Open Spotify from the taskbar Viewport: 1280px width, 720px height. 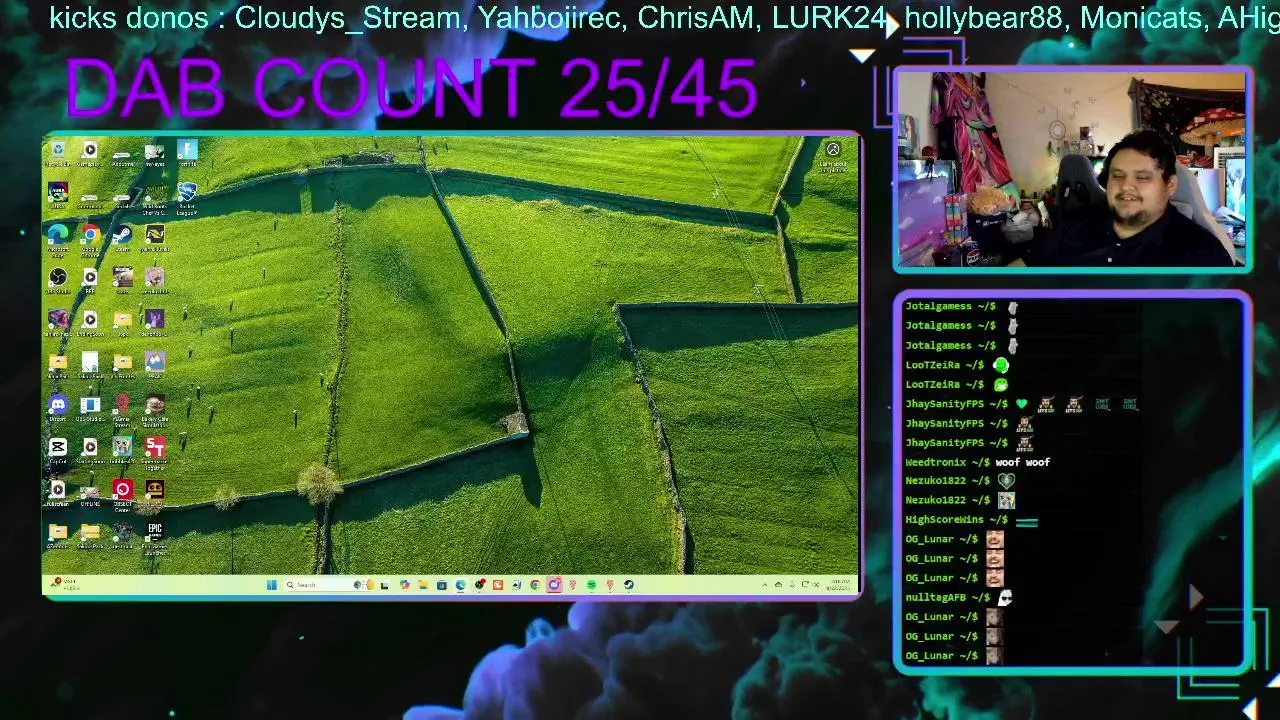(591, 585)
